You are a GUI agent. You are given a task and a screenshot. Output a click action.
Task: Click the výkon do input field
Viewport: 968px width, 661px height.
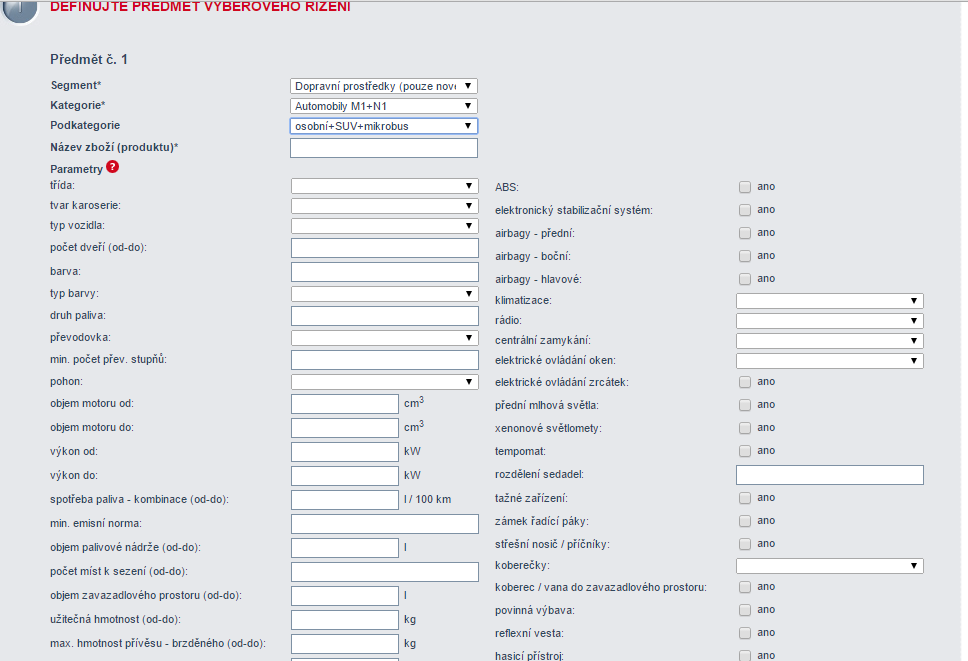[x=344, y=476]
